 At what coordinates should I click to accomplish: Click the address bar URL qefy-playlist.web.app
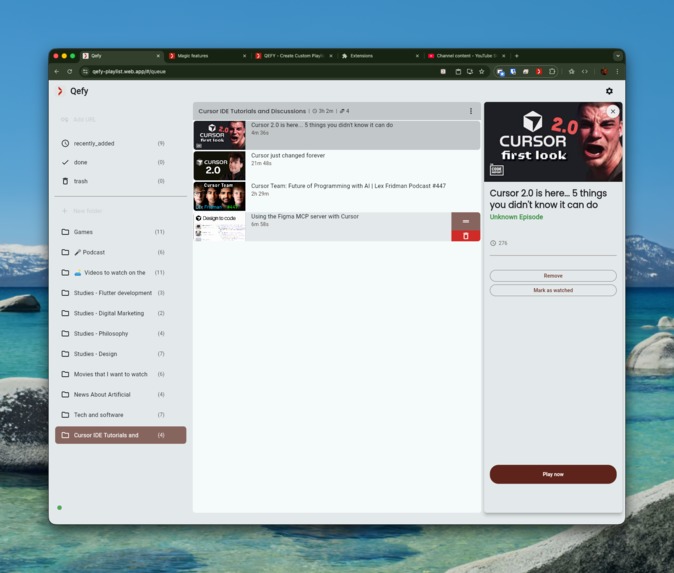pos(129,72)
